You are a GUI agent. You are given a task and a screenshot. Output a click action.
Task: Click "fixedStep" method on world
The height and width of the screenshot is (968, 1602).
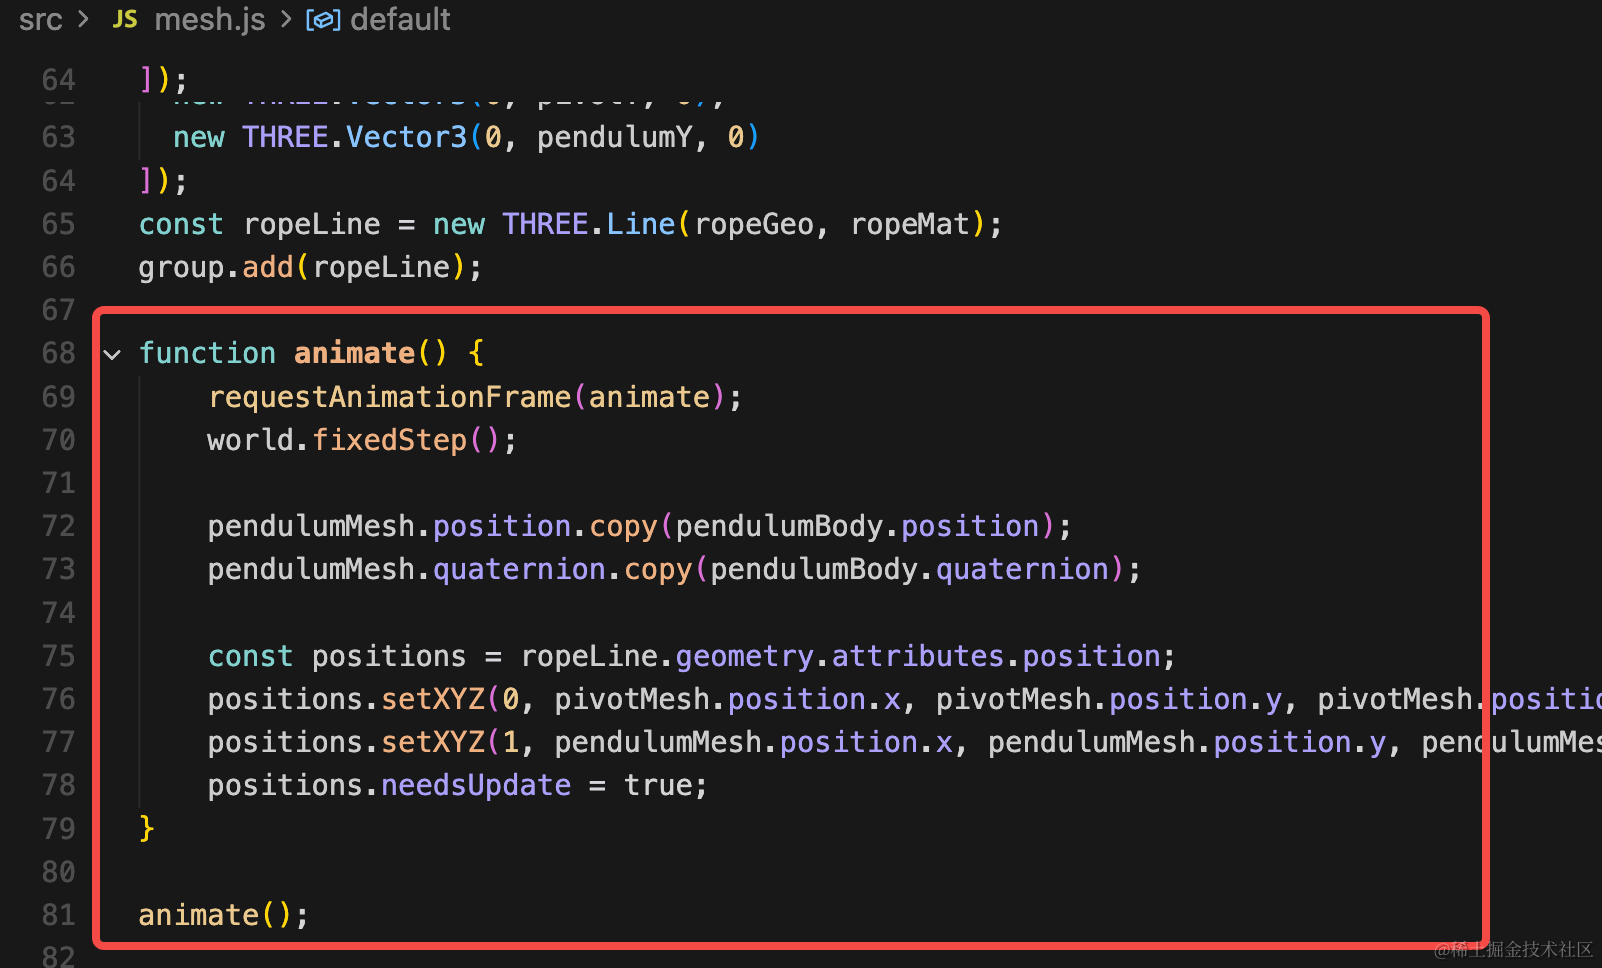(390, 440)
